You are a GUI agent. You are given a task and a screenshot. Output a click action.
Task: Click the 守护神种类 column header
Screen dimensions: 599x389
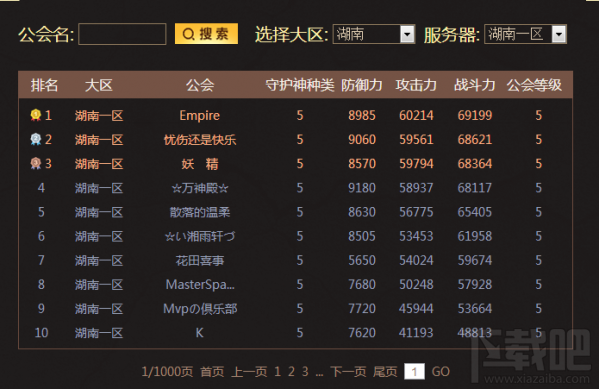tap(300, 85)
